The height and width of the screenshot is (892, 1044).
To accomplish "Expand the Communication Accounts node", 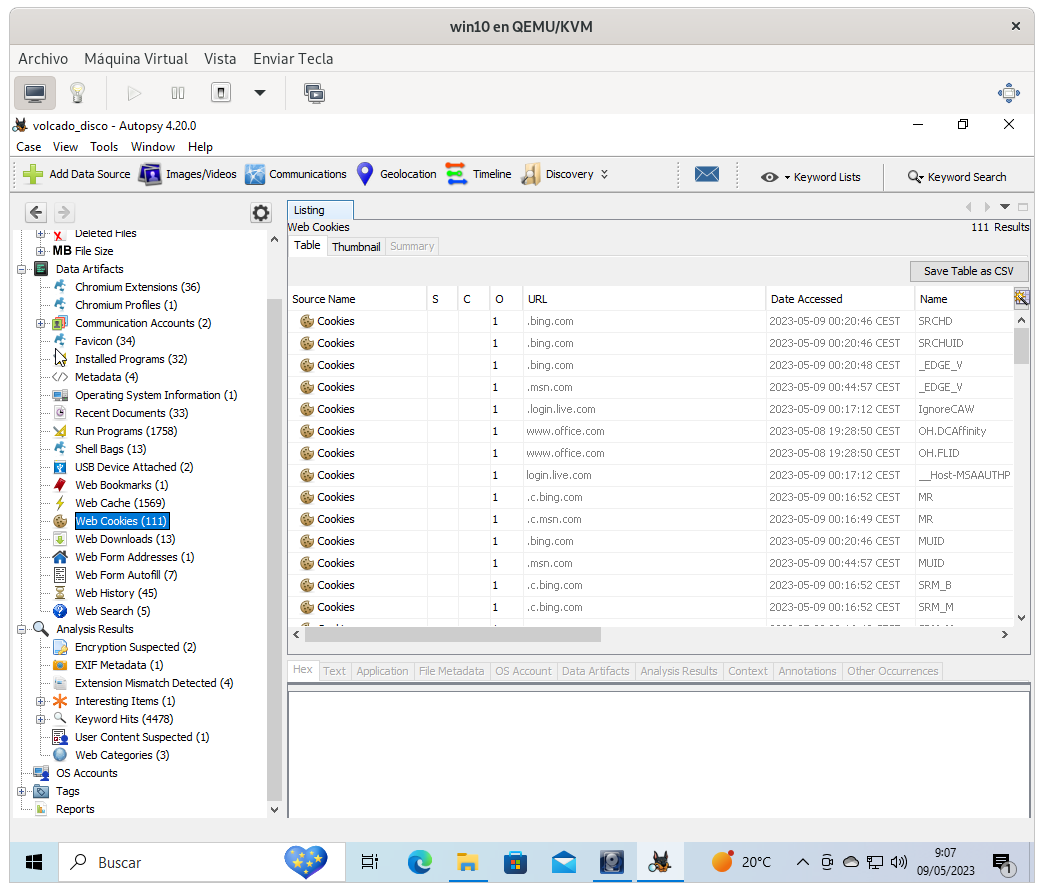I will (x=41, y=323).
